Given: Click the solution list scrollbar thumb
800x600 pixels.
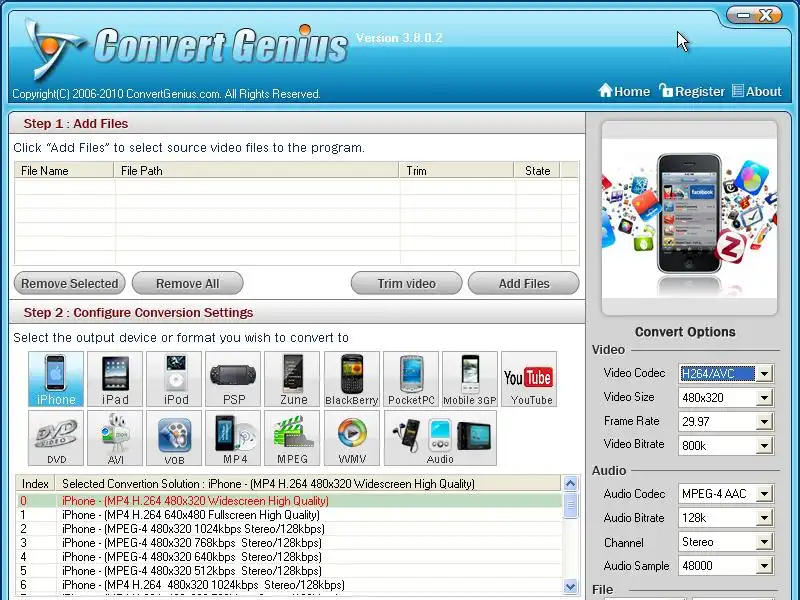Looking at the screenshot, I should 570,505.
